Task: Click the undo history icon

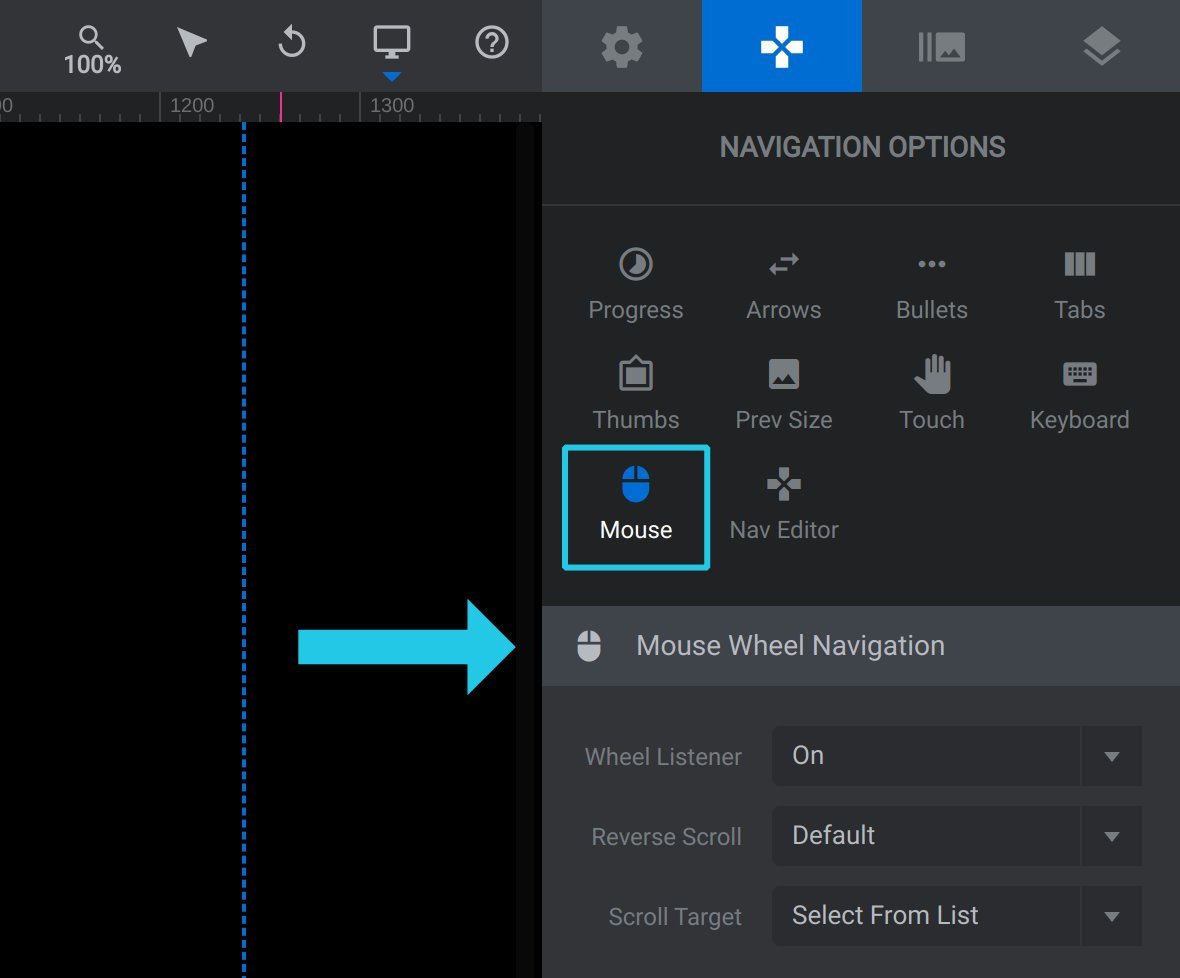Action: click(x=291, y=42)
